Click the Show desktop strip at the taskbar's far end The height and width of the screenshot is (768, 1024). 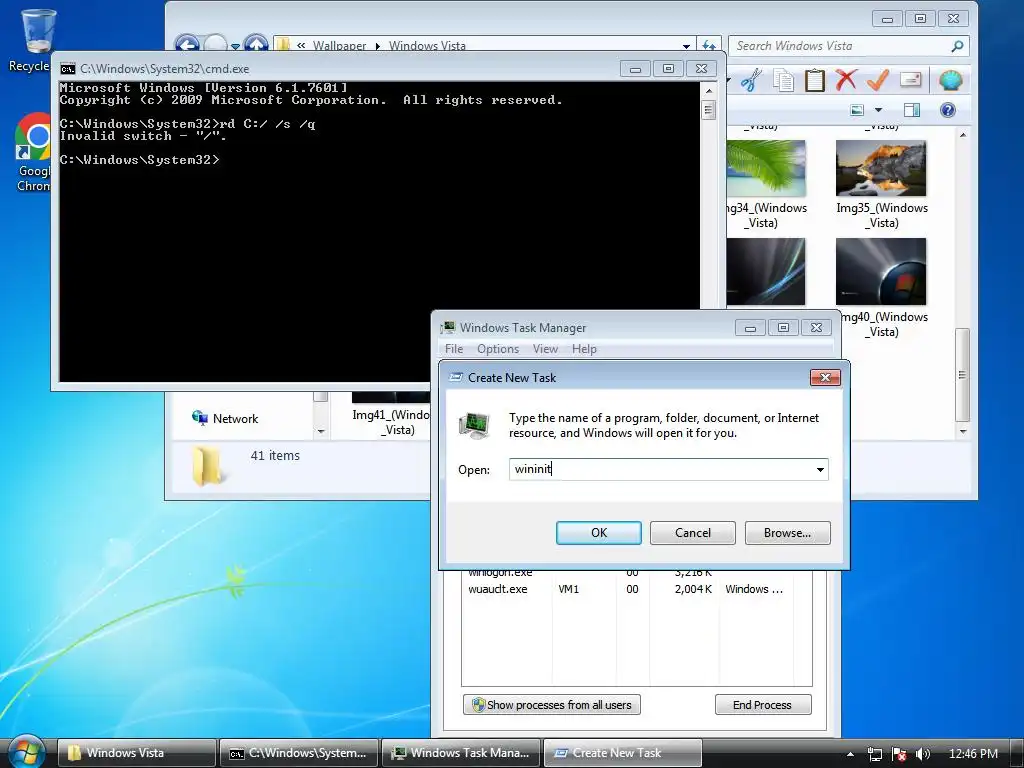[1017, 752]
